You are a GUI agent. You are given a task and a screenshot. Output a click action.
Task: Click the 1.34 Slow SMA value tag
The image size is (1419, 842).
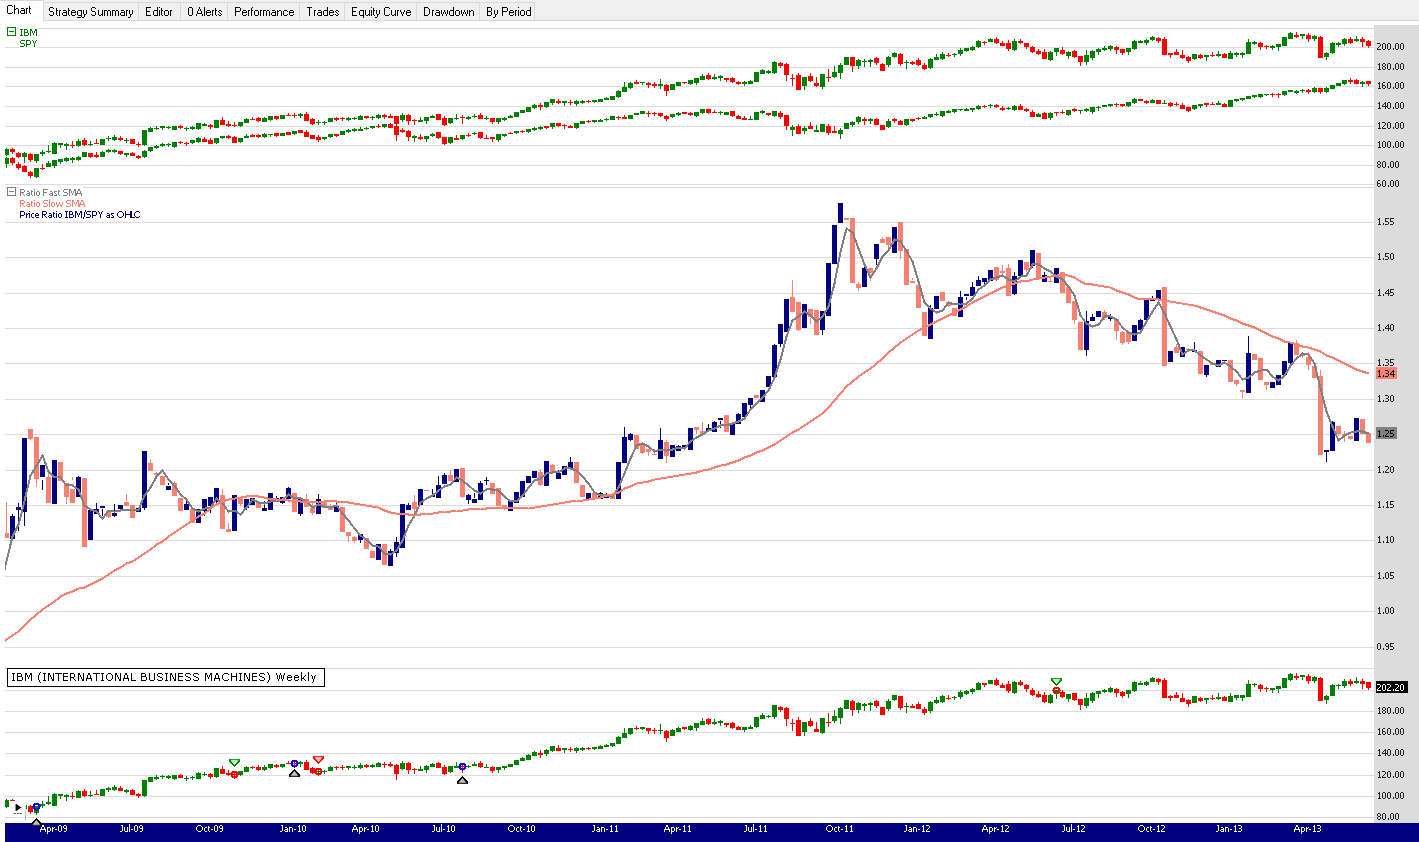coord(1386,374)
